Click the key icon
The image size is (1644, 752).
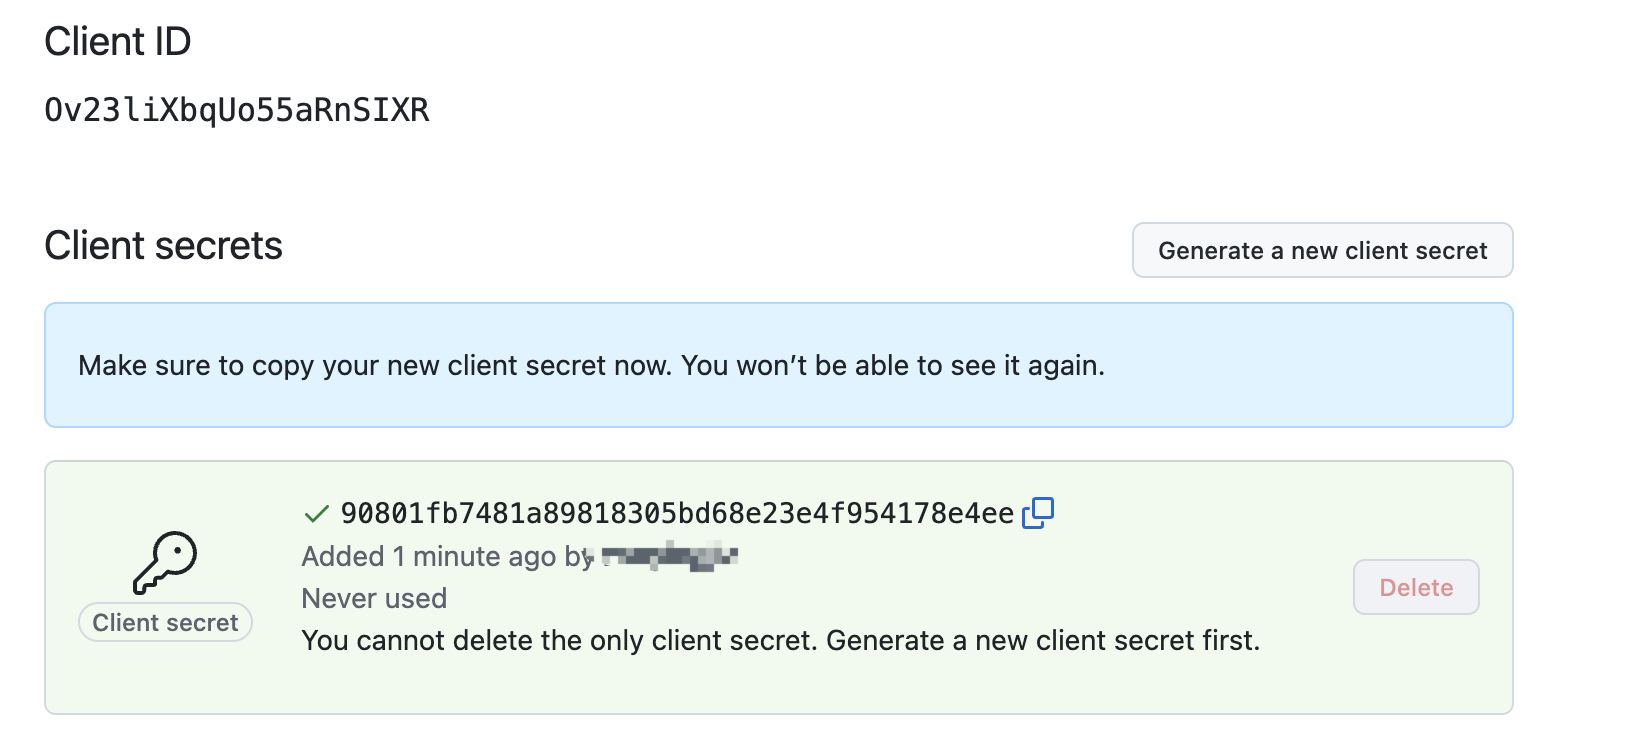point(165,562)
